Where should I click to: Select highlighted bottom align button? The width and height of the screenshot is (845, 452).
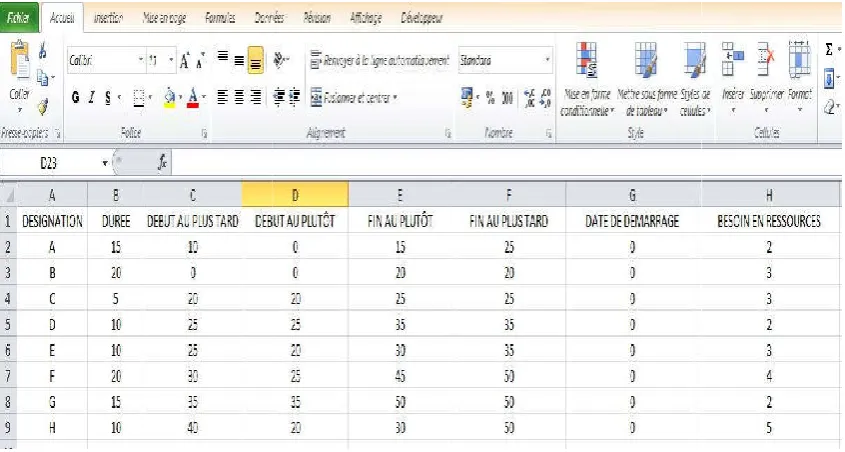click(255, 60)
